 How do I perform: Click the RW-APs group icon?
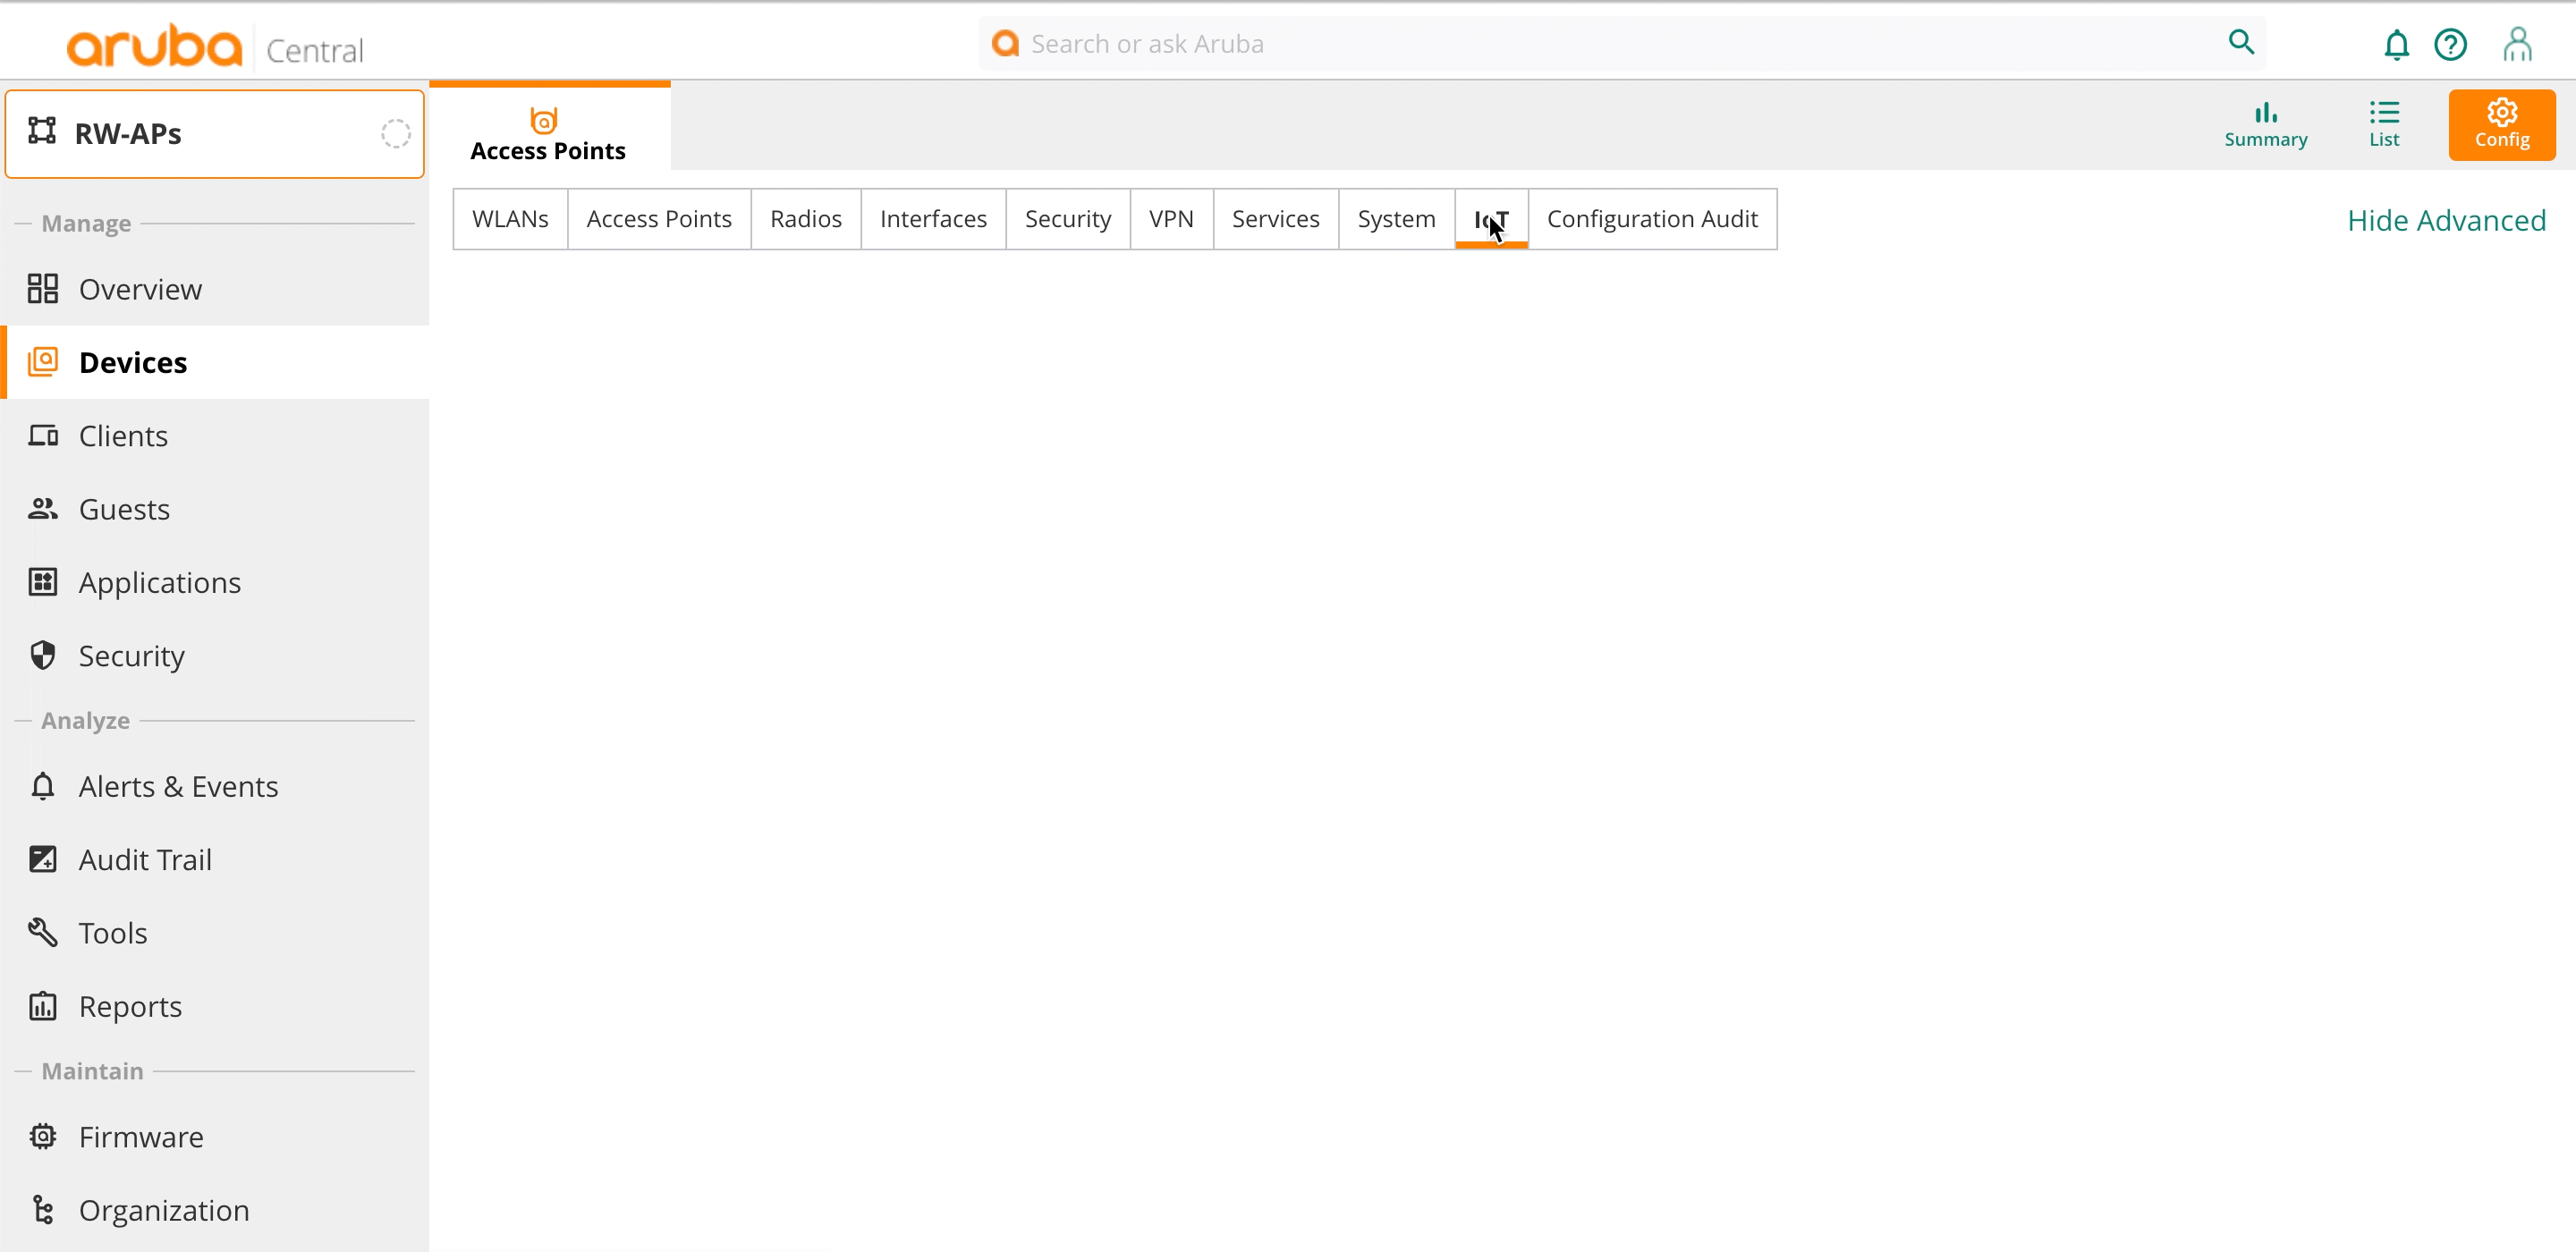click(x=42, y=131)
